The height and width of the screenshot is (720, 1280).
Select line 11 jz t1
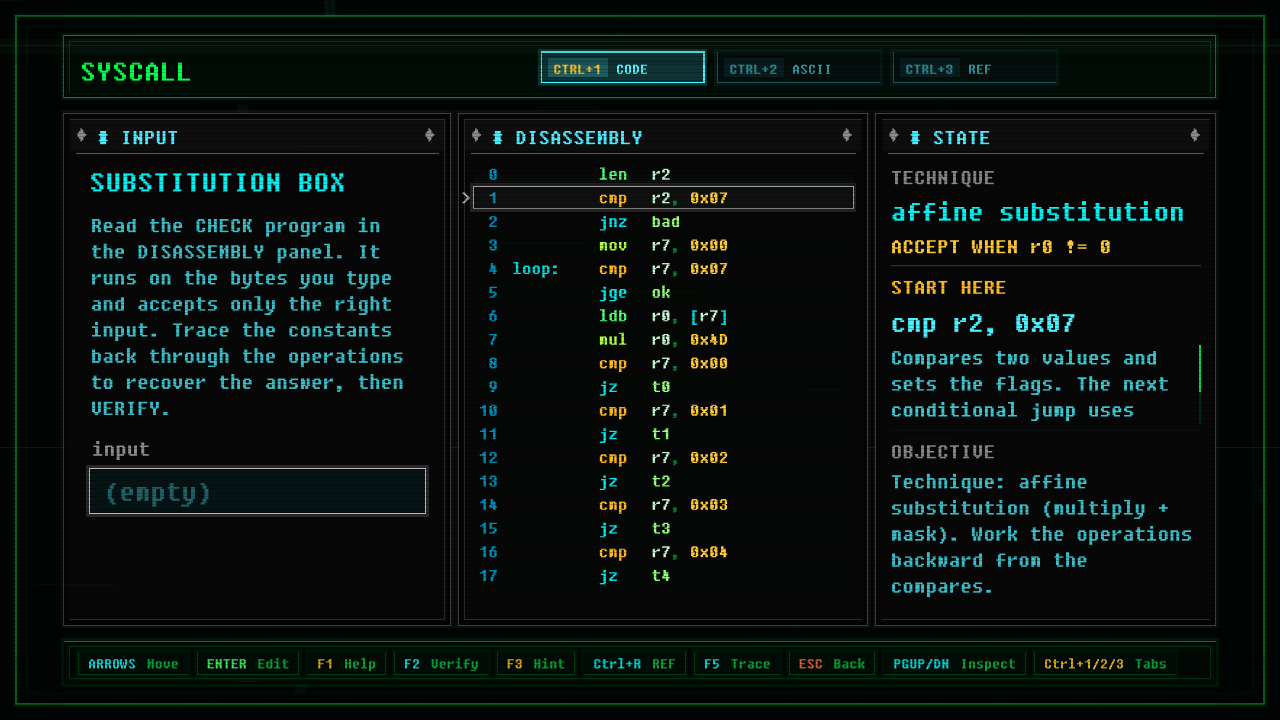(x=663, y=434)
